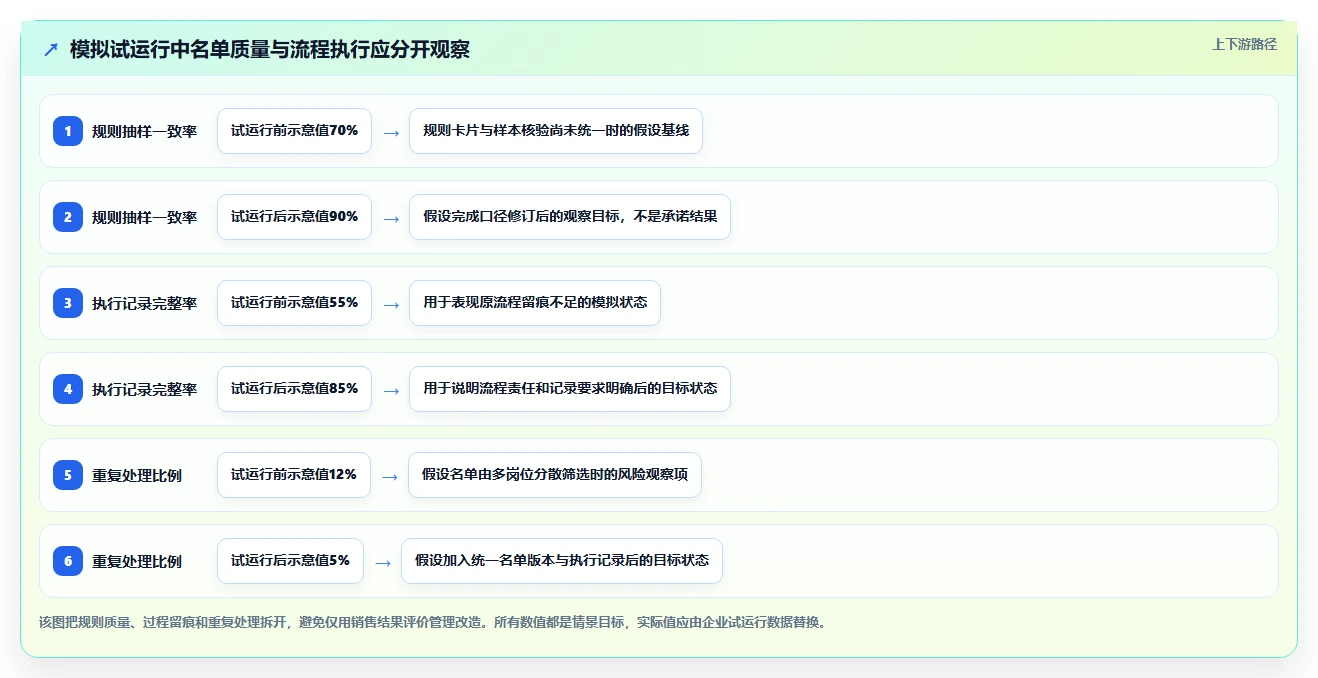Click 执行记录完整率 label in row 4
1318x678 pixels.
tap(144, 389)
